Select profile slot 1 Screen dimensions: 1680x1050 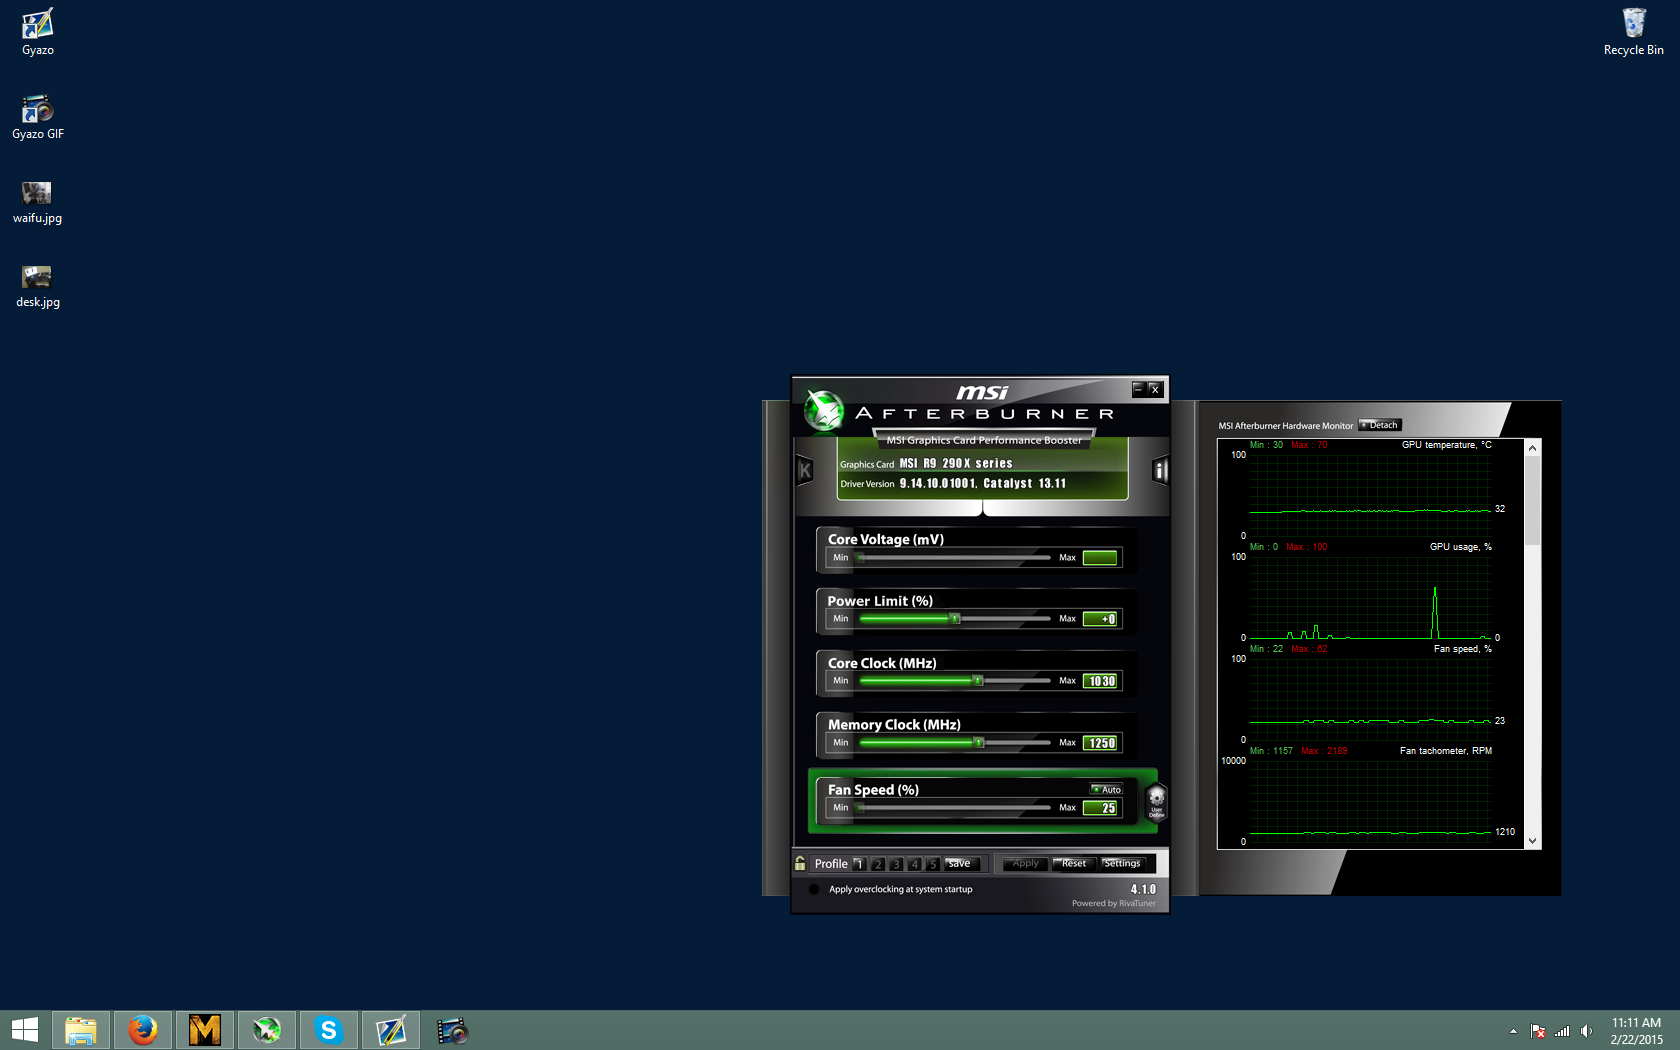[x=859, y=864]
